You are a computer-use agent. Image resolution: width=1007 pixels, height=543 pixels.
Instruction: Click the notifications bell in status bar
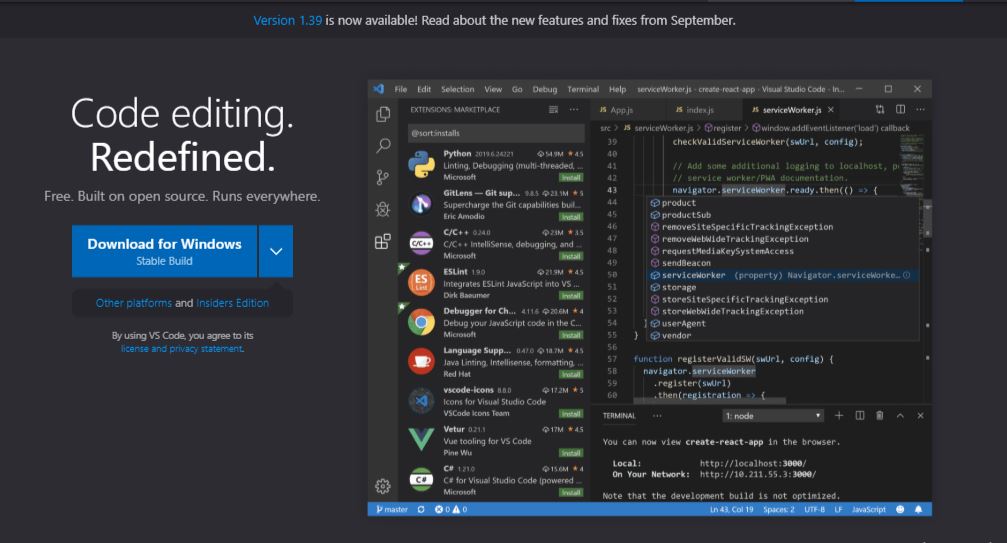click(918, 510)
